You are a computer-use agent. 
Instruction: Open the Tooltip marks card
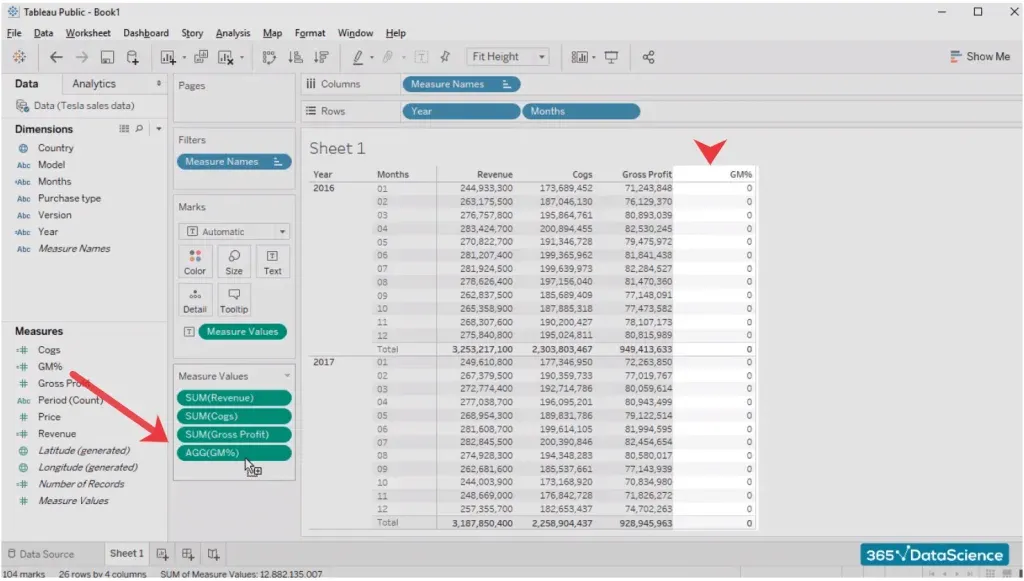(x=234, y=300)
